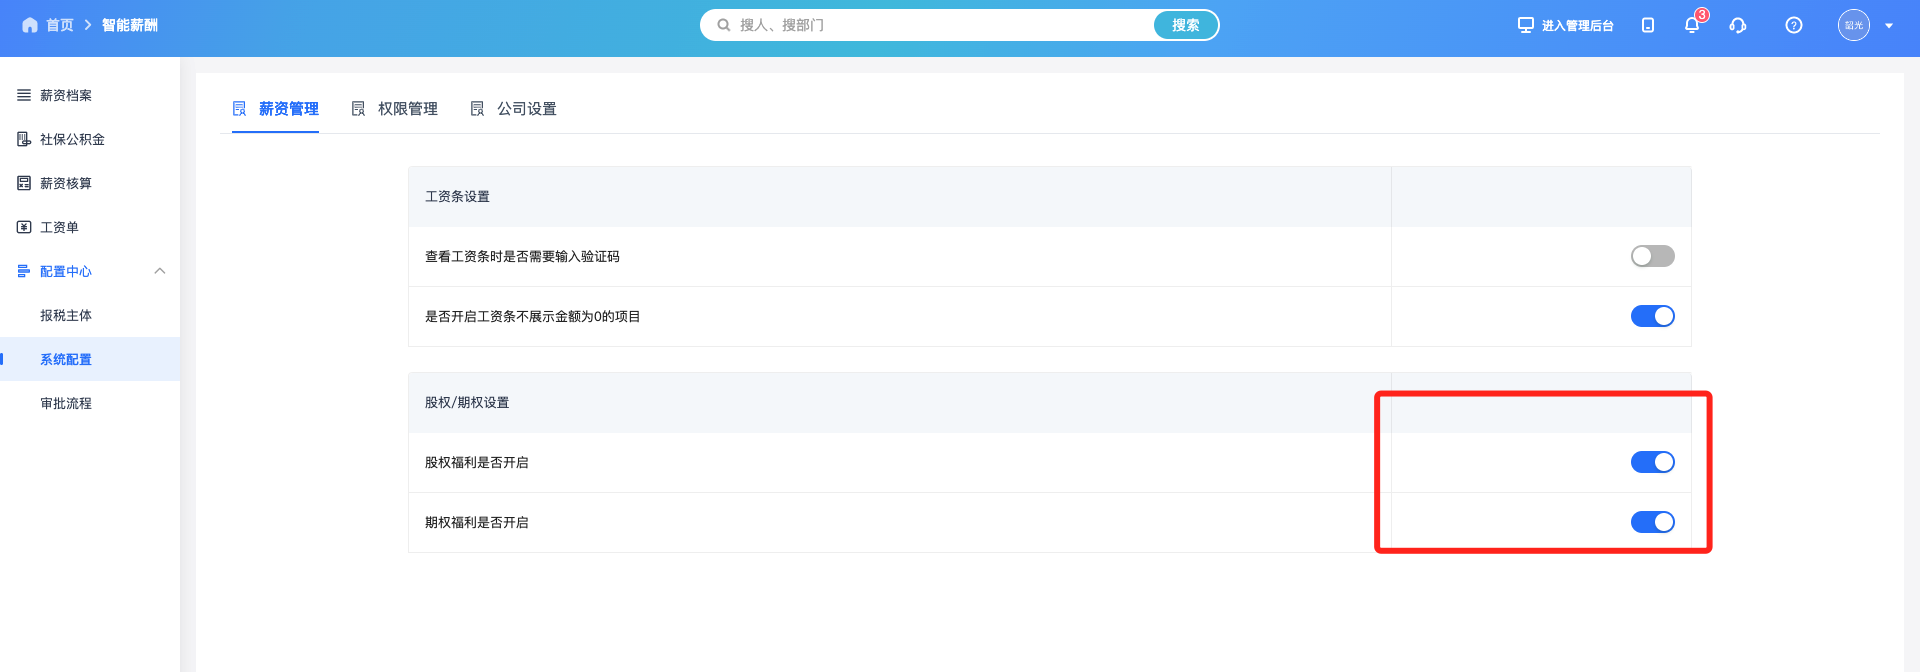Click the 搜索 button
The height and width of the screenshot is (672, 1920).
(x=1185, y=25)
